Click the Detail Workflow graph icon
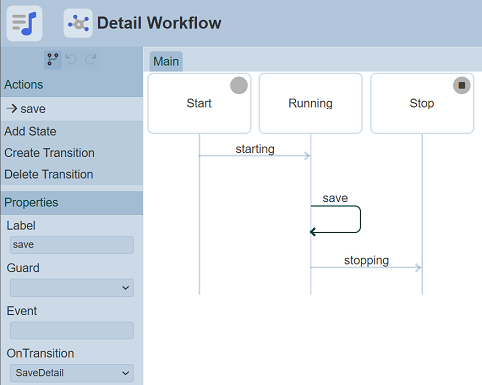 [x=78, y=23]
